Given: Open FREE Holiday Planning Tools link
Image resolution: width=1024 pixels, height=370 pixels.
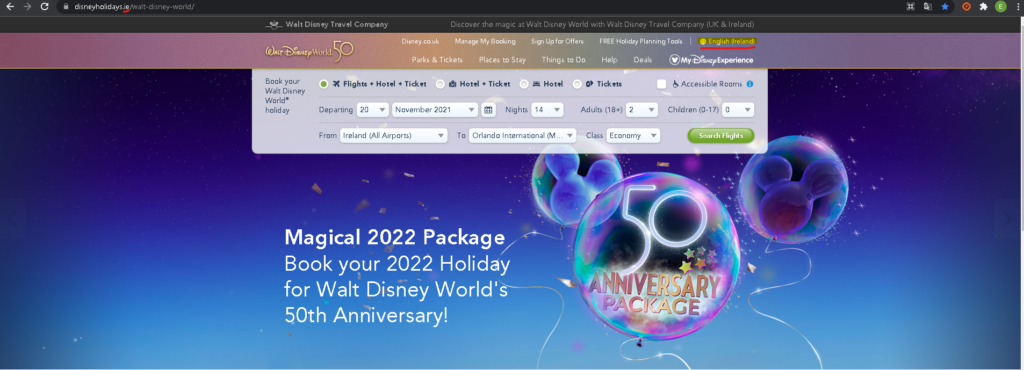Looking at the screenshot, I should (x=641, y=41).
